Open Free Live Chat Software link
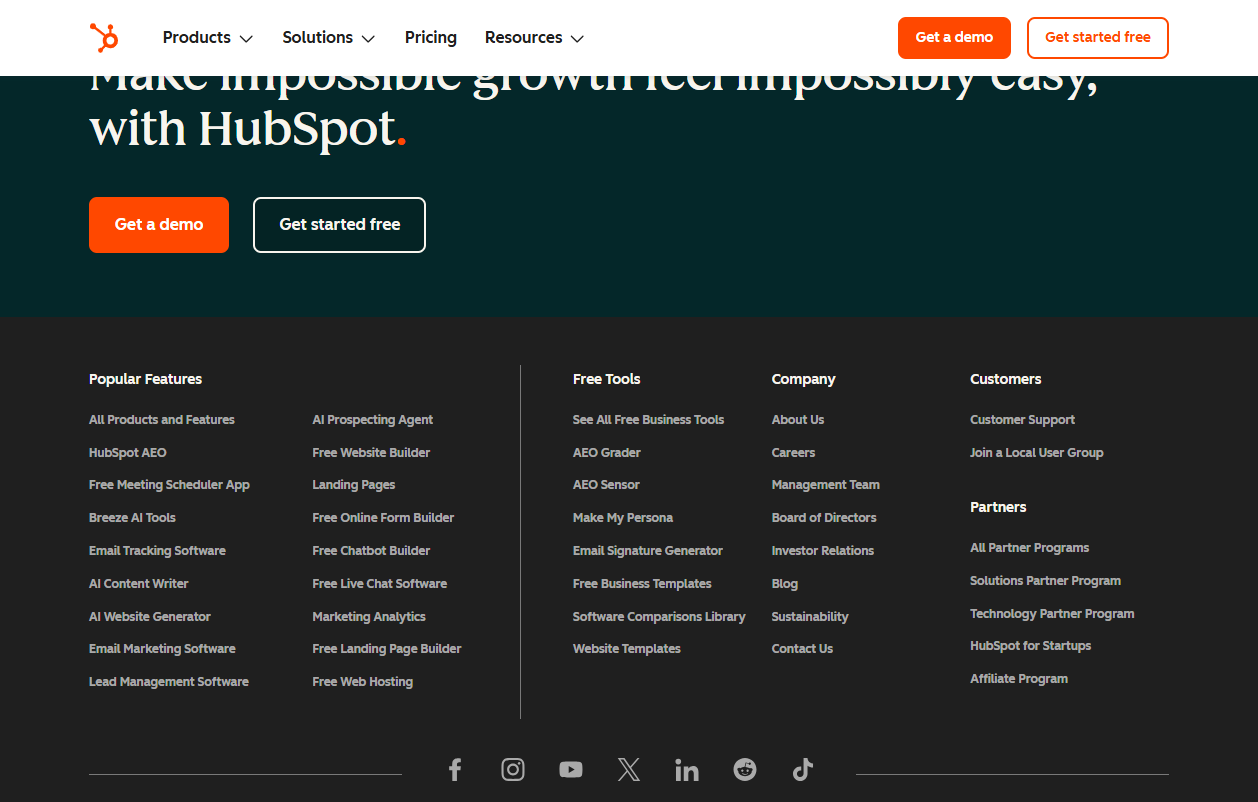The width and height of the screenshot is (1258, 802). [x=380, y=584]
